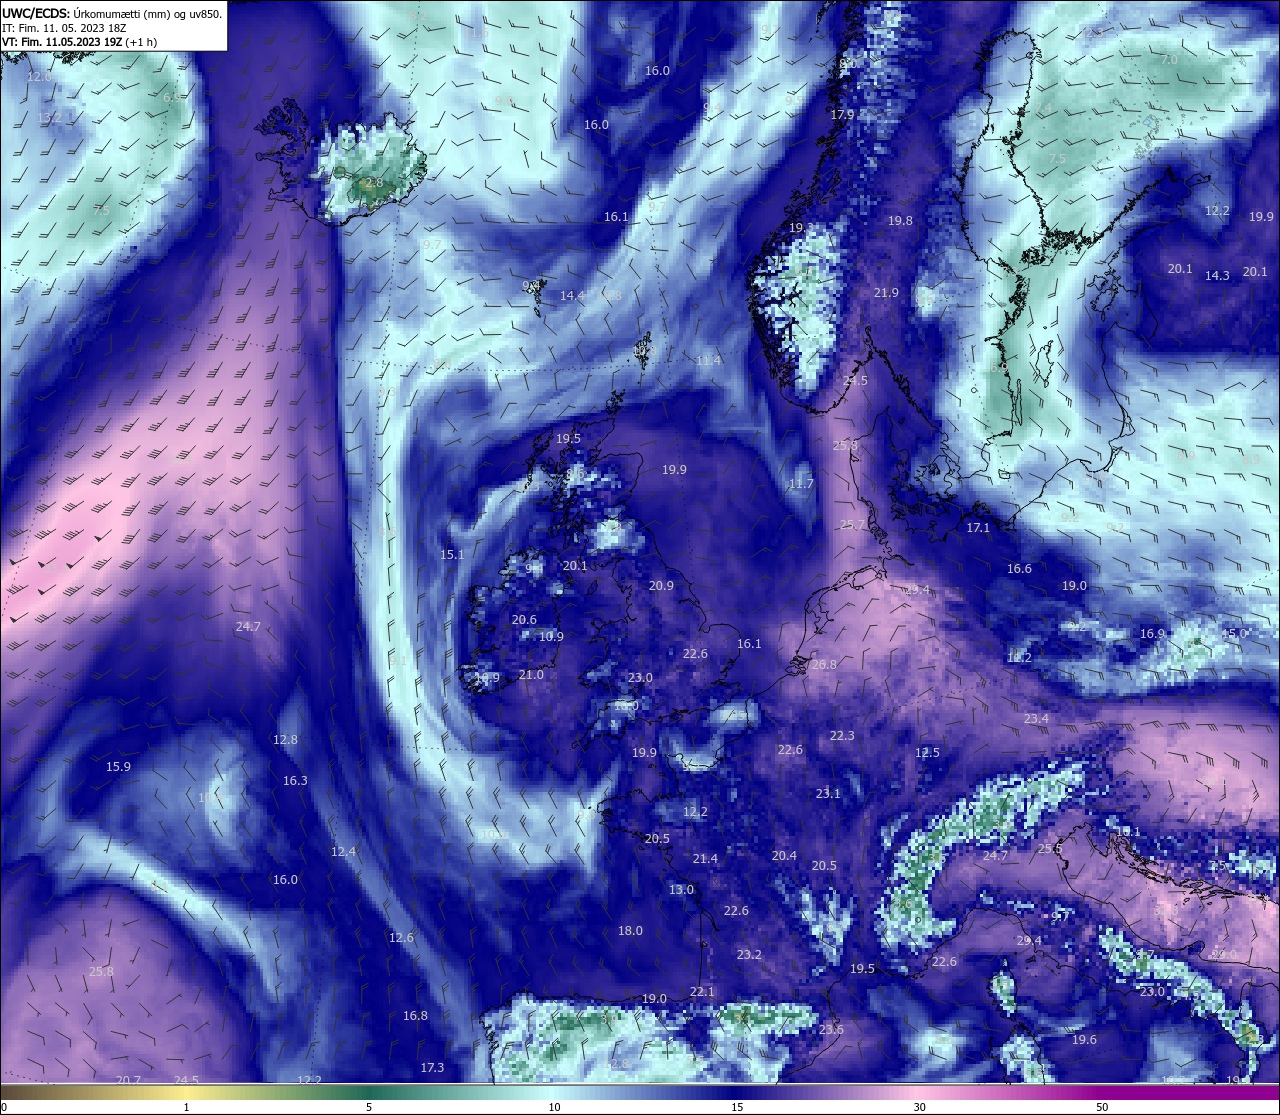Click the 15.9 value in the Atlantic
The height and width of the screenshot is (1115, 1280).
coord(118,767)
